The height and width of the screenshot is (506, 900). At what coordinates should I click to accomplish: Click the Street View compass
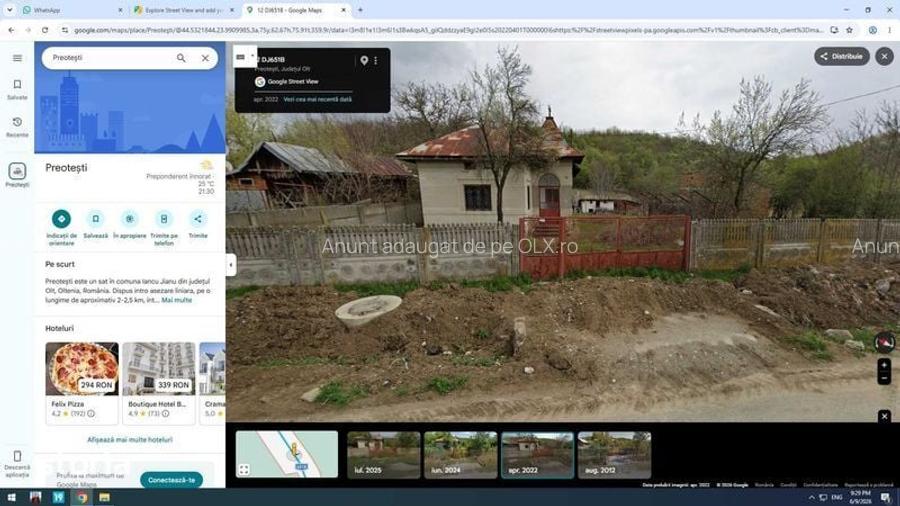[x=885, y=342]
